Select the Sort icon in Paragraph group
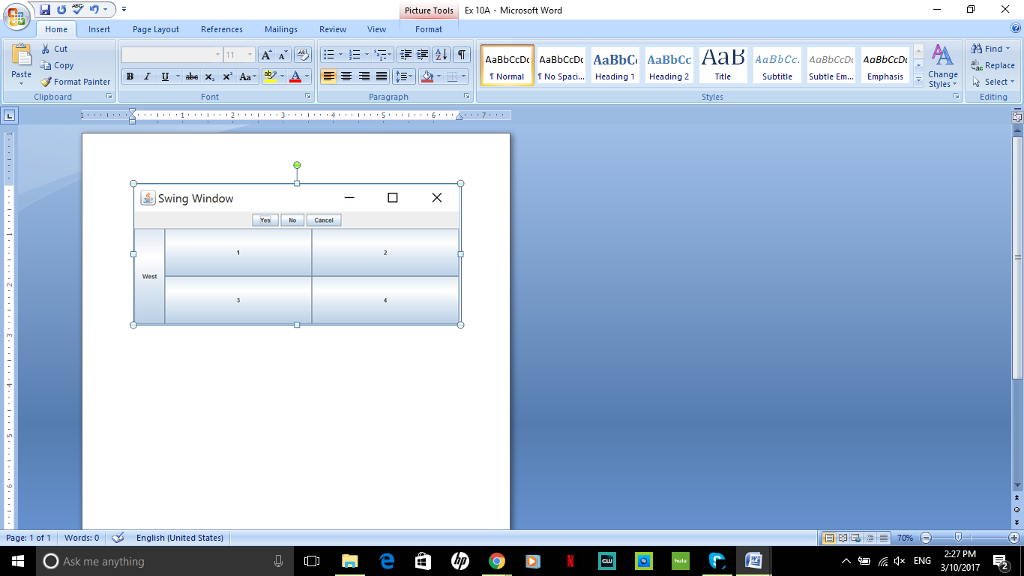1024x576 pixels. pos(442,54)
